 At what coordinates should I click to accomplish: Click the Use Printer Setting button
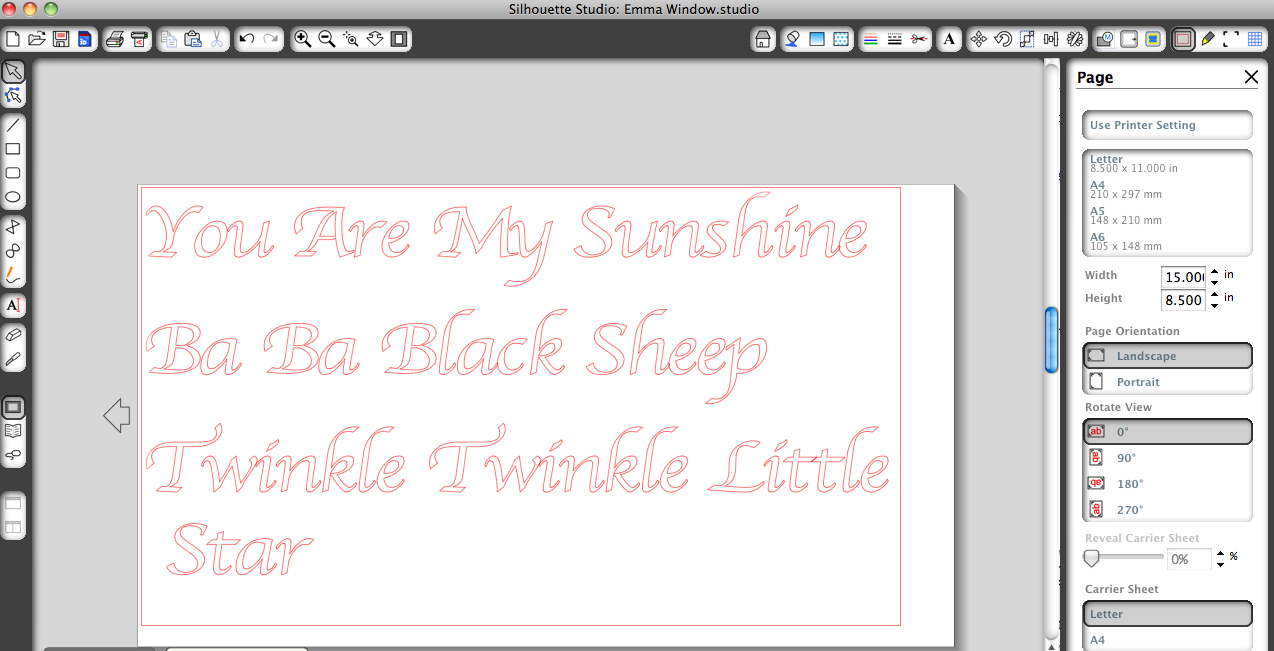click(1167, 125)
